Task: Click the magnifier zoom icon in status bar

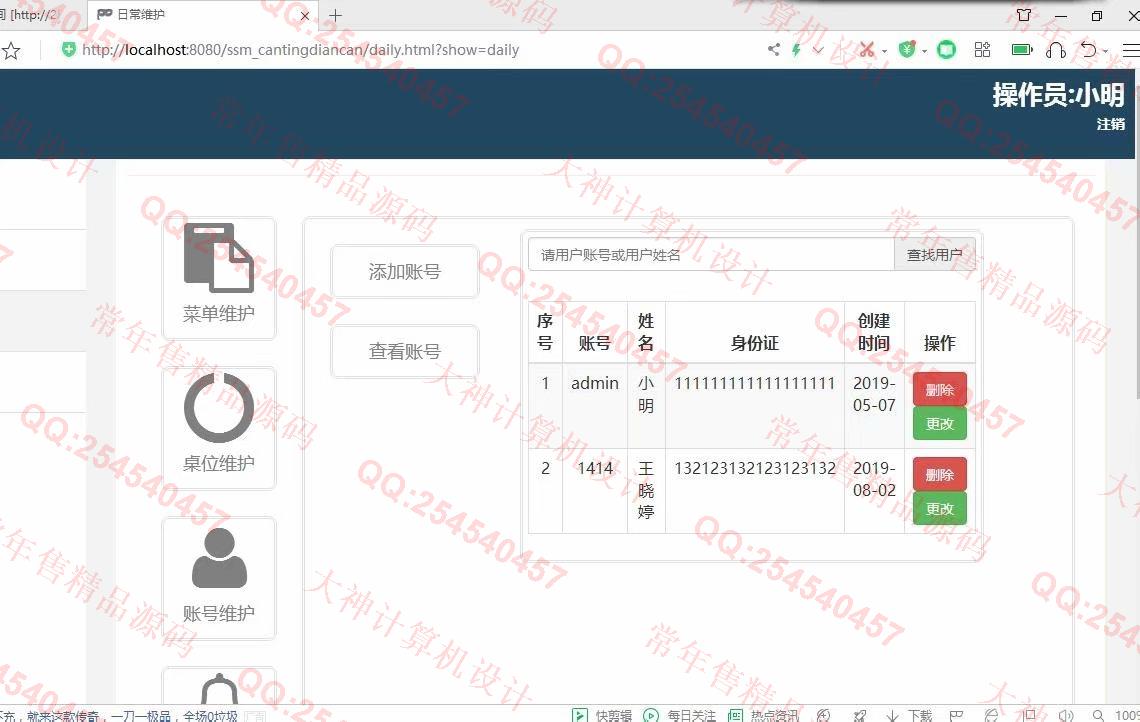Action: [1098, 715]
